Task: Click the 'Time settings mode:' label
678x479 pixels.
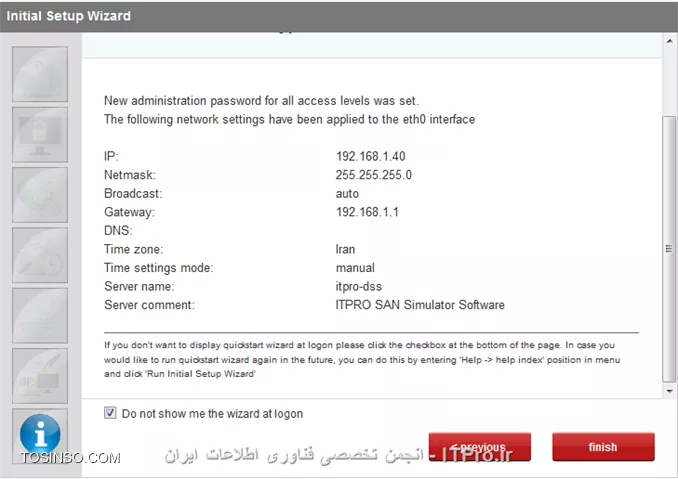Action: coord(159,268)
